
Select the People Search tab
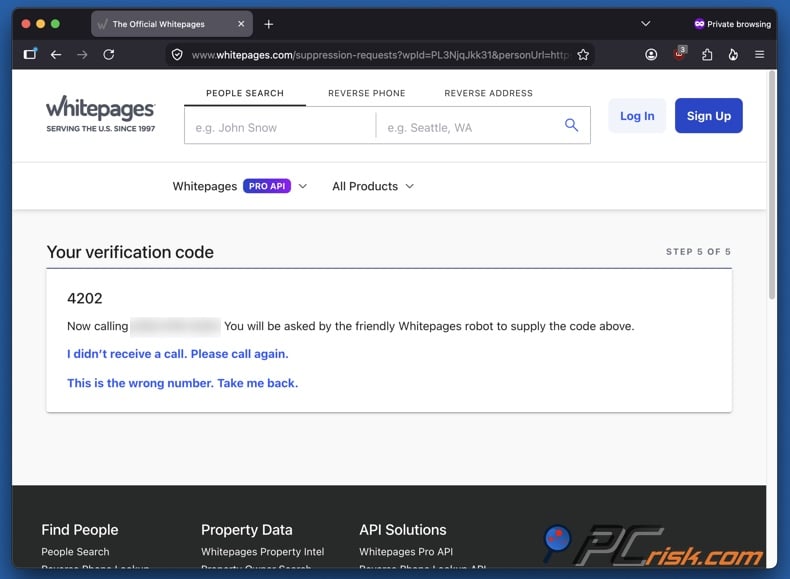coord(245,93)
